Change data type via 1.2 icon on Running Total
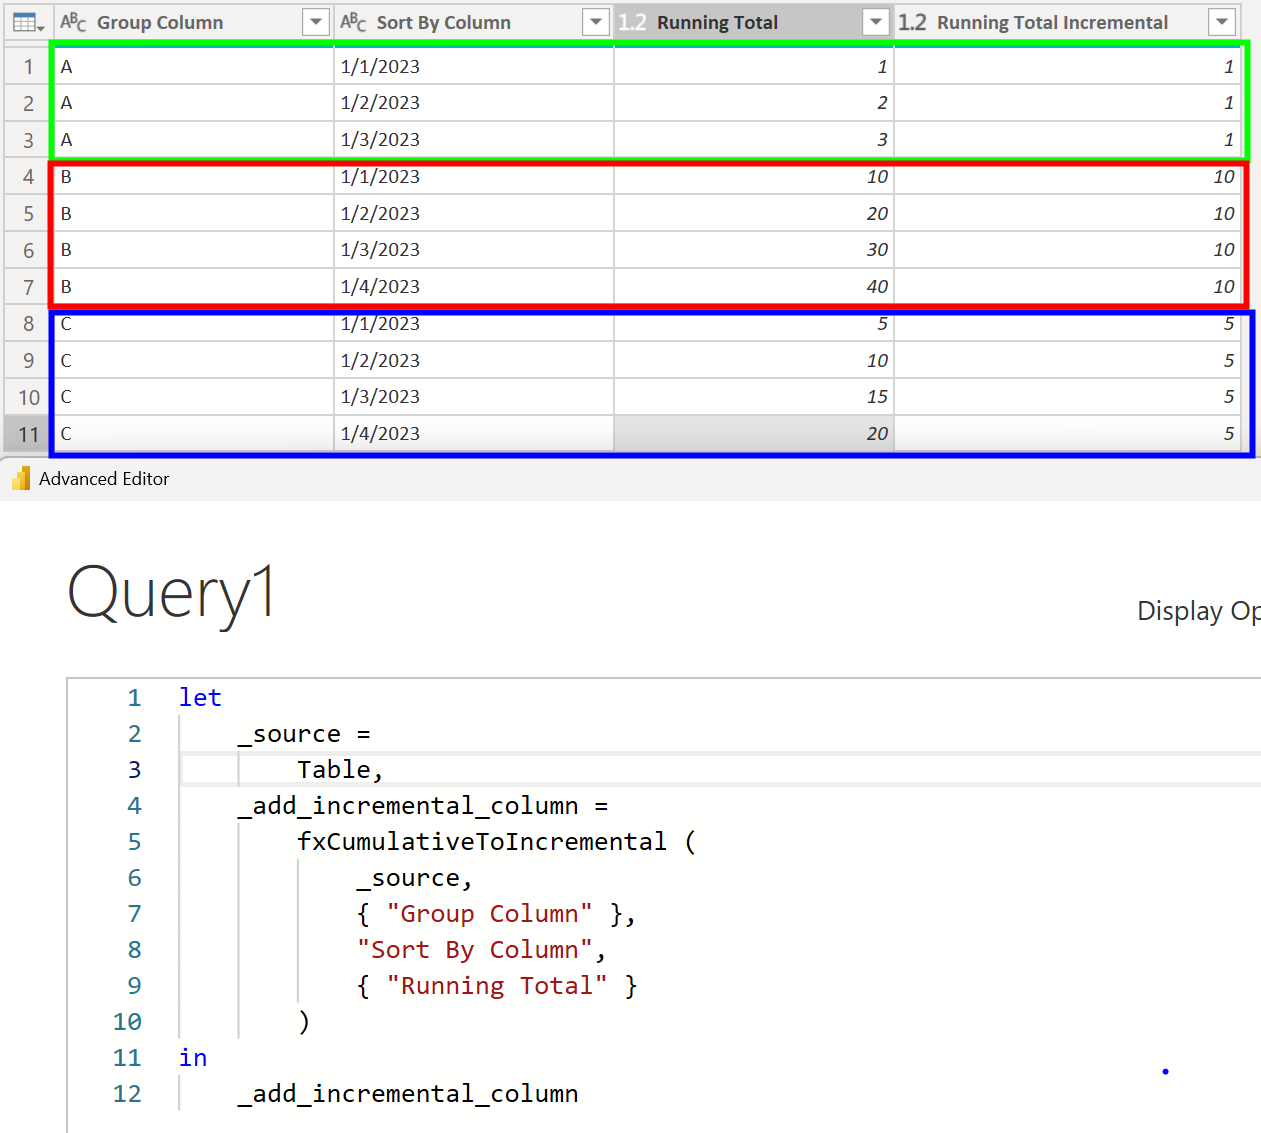1261x1133 pixels. coord(632,22)
